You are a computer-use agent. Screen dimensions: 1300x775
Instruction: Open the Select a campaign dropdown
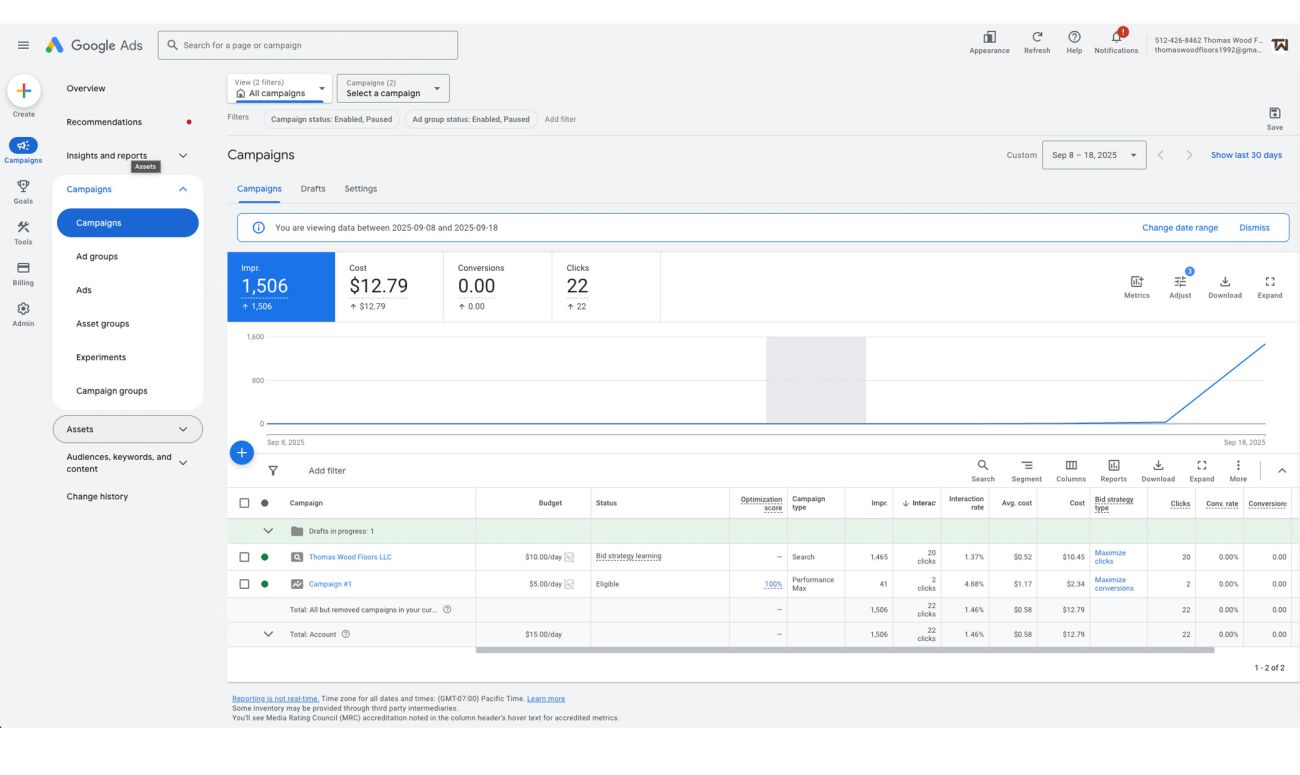tap(393, 88)
